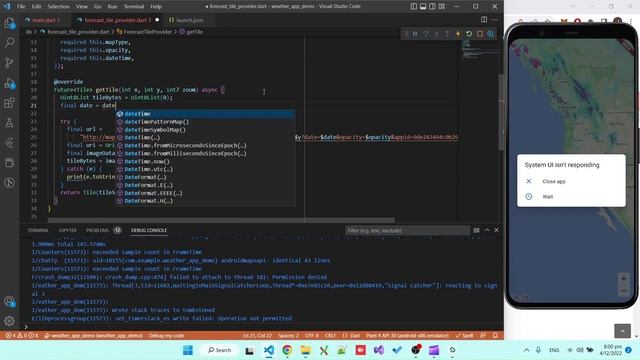Open the Dart DevTools inspector icon

491,34
